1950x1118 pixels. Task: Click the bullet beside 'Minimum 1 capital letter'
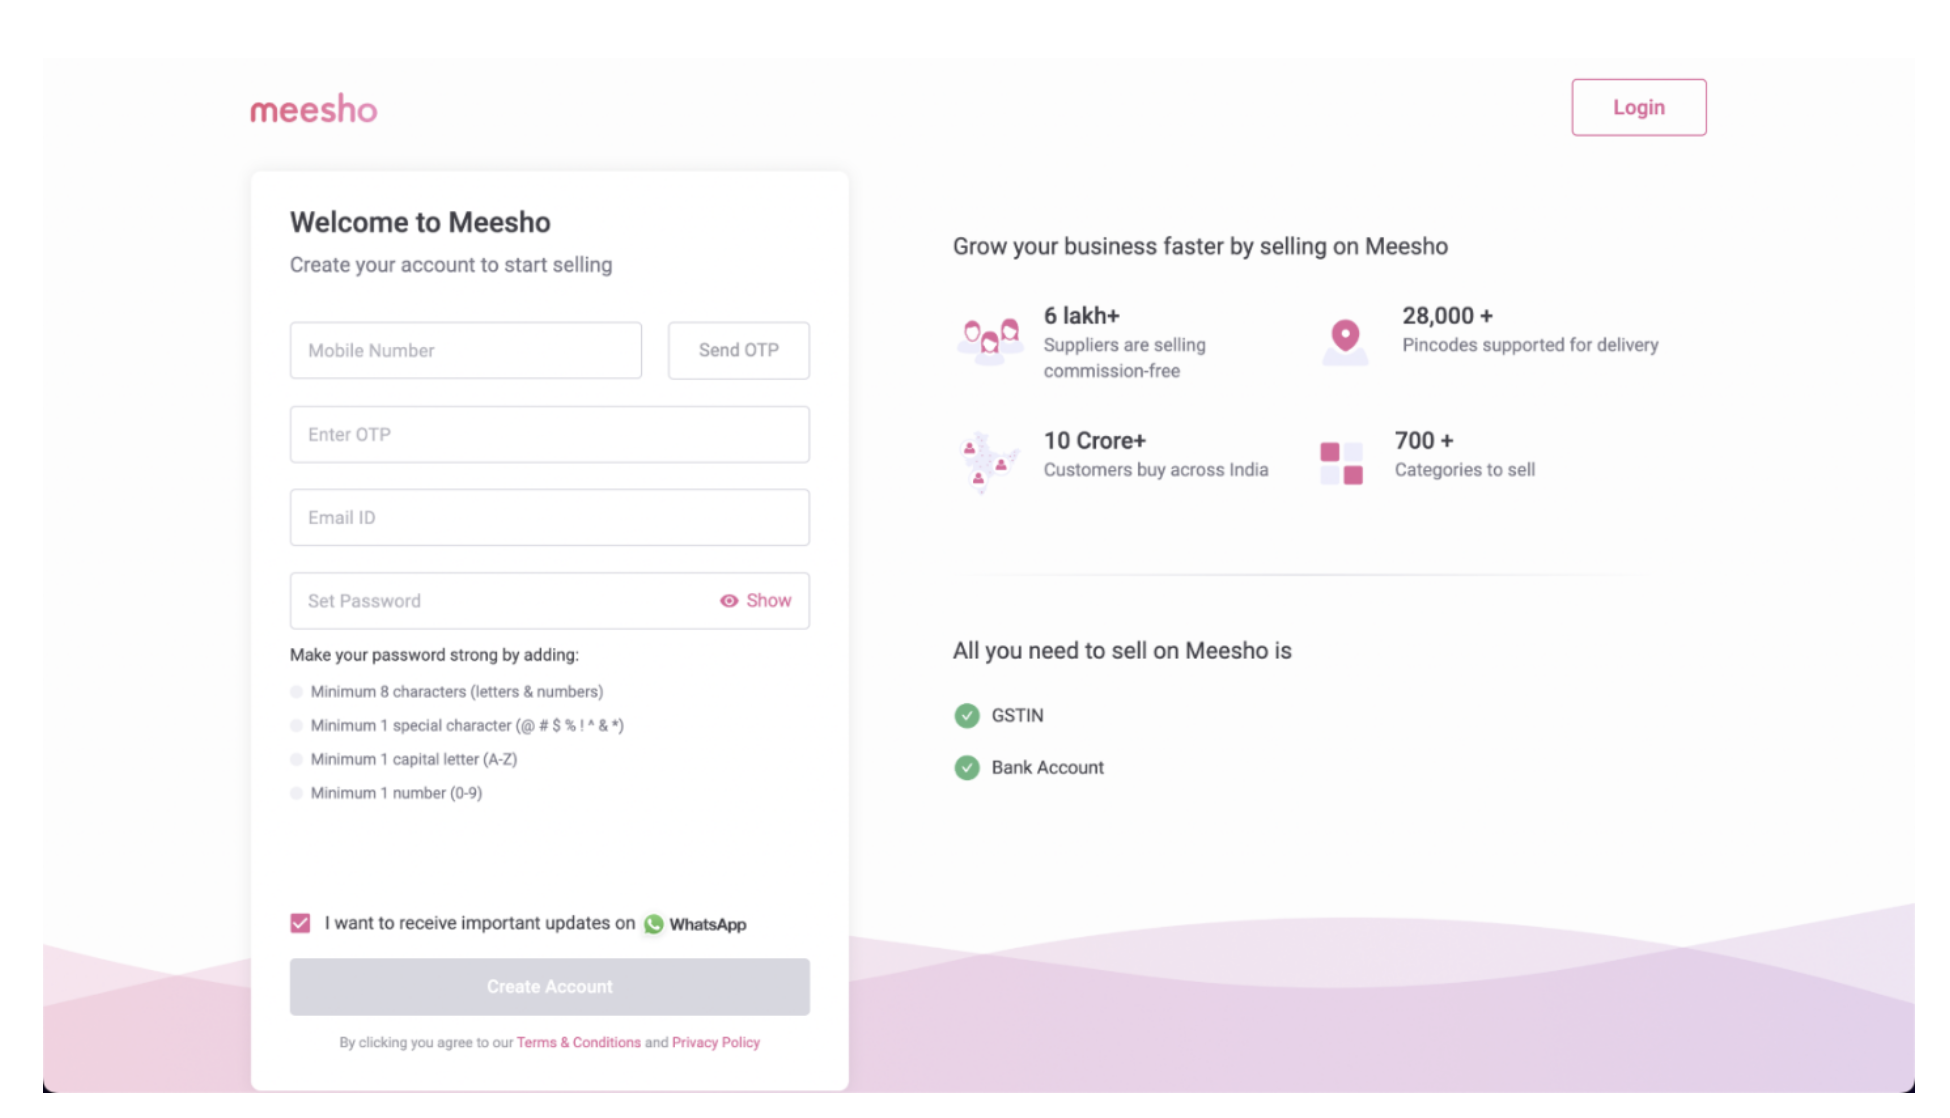click(296, 759)
